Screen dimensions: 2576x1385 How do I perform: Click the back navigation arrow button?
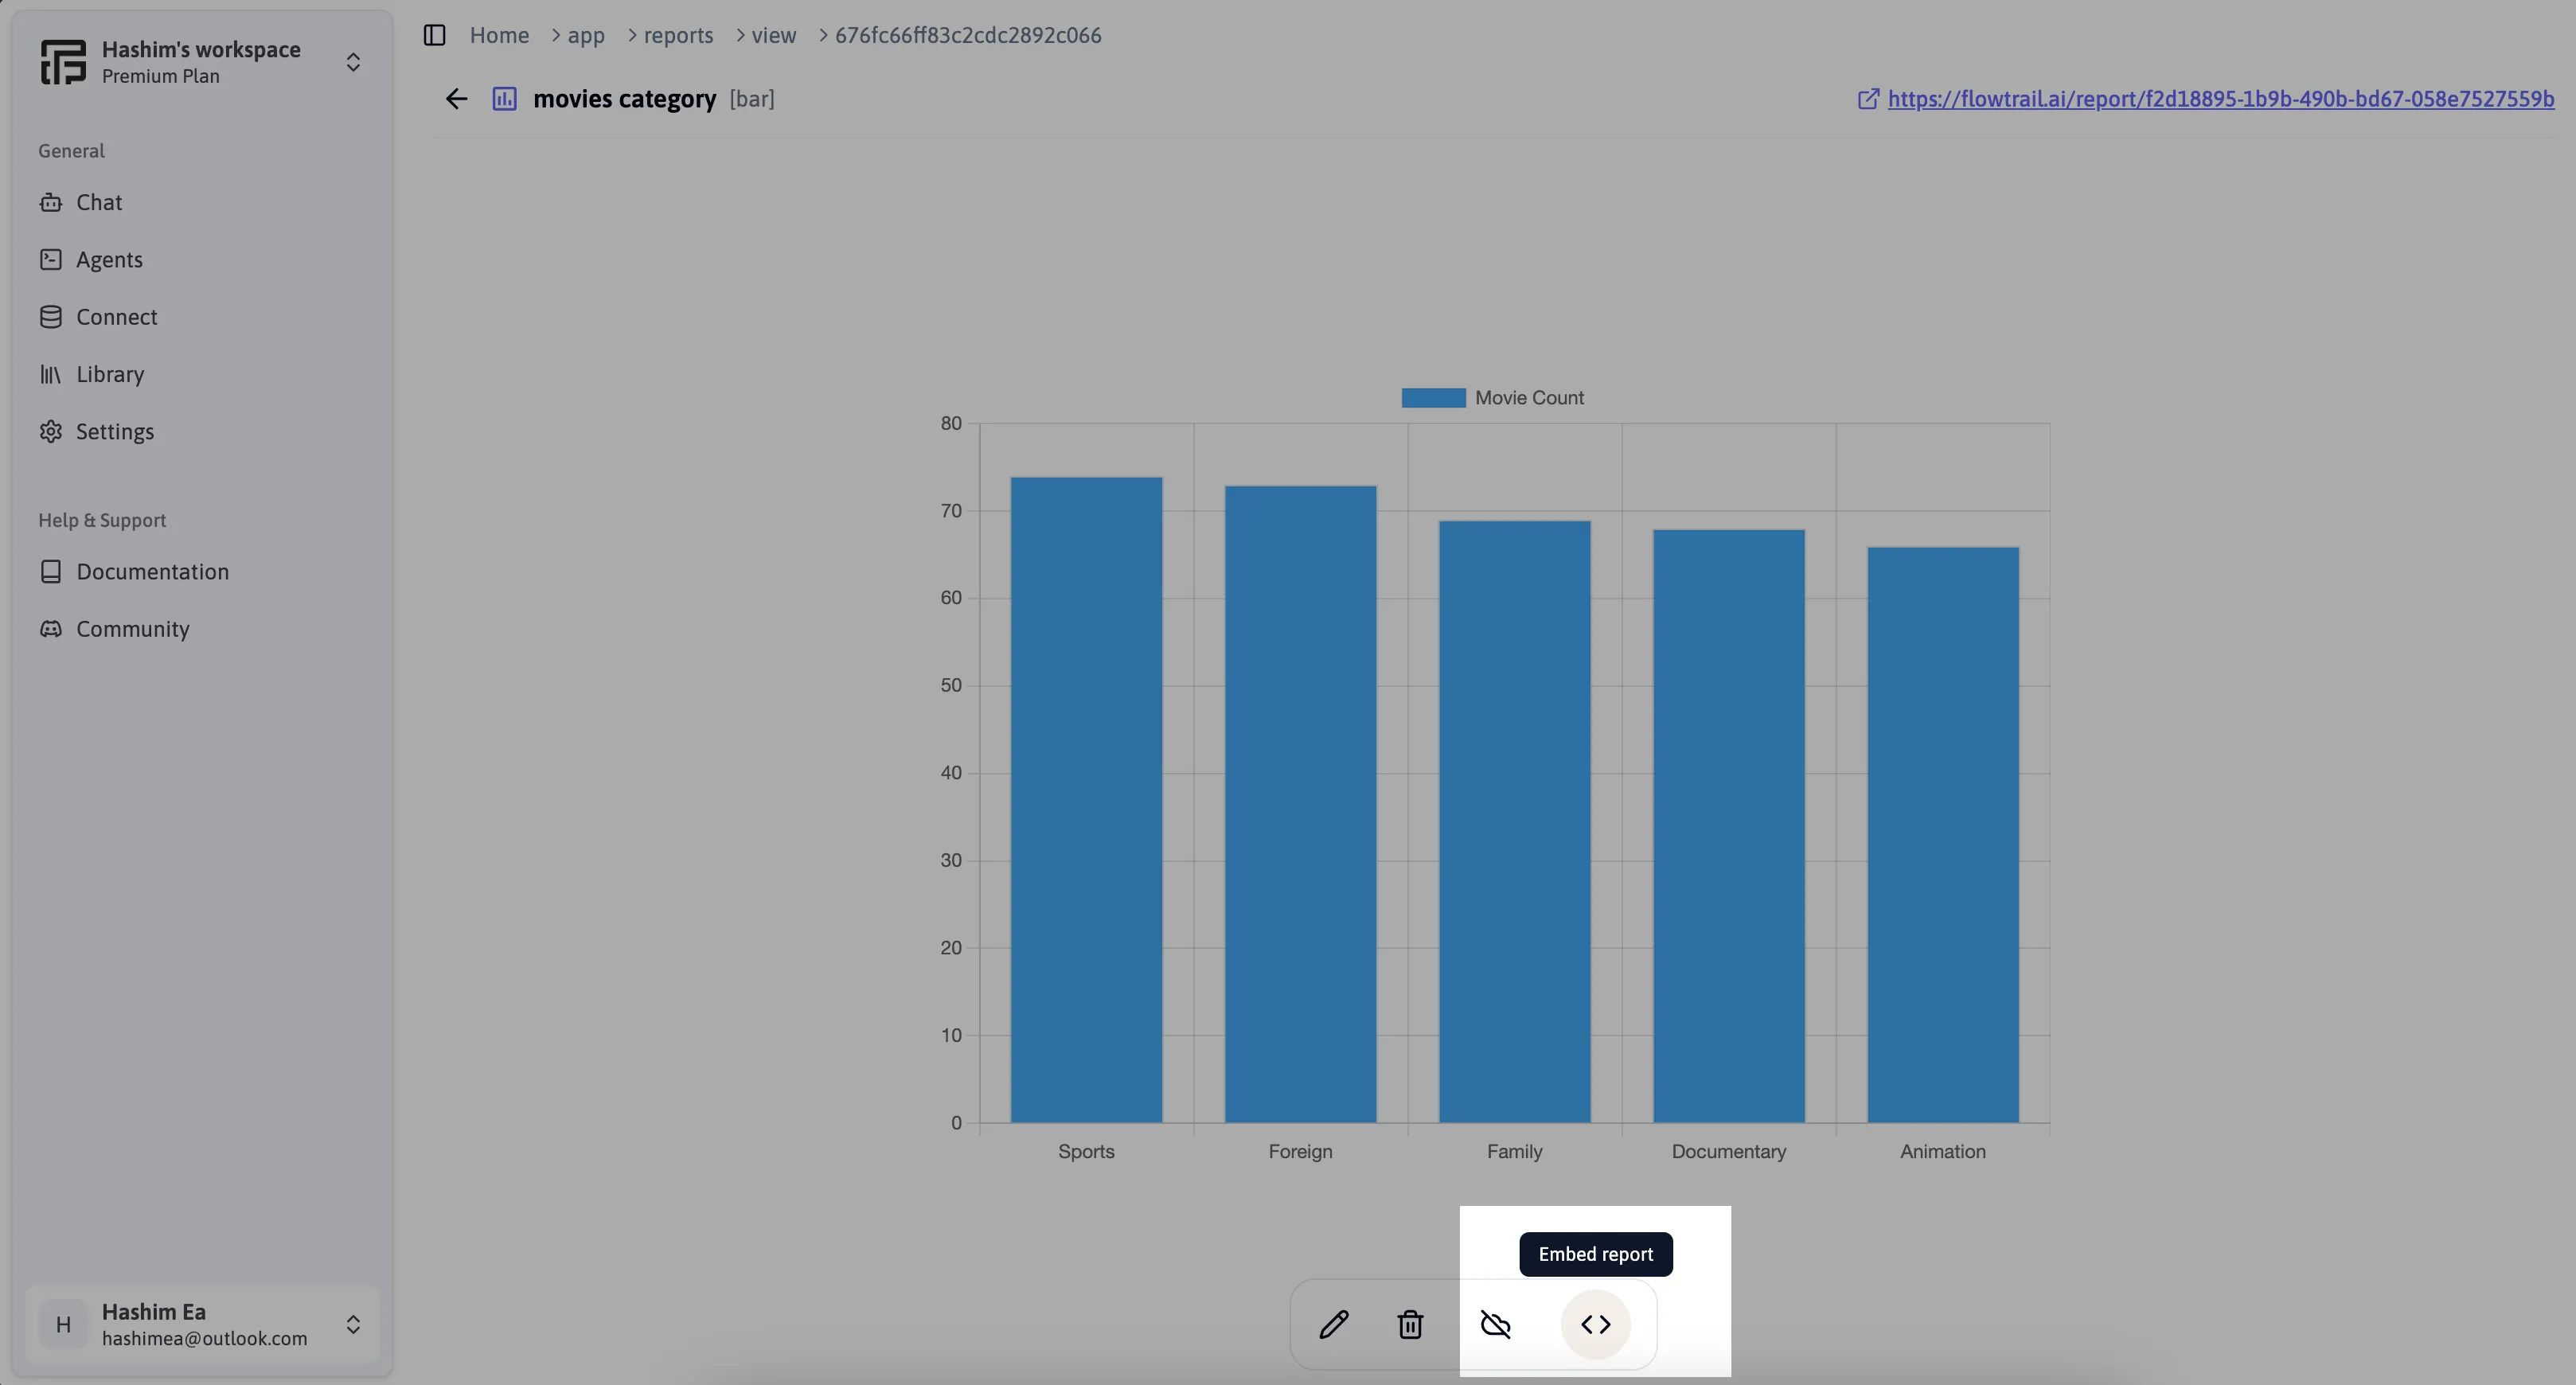click(455, 97)
